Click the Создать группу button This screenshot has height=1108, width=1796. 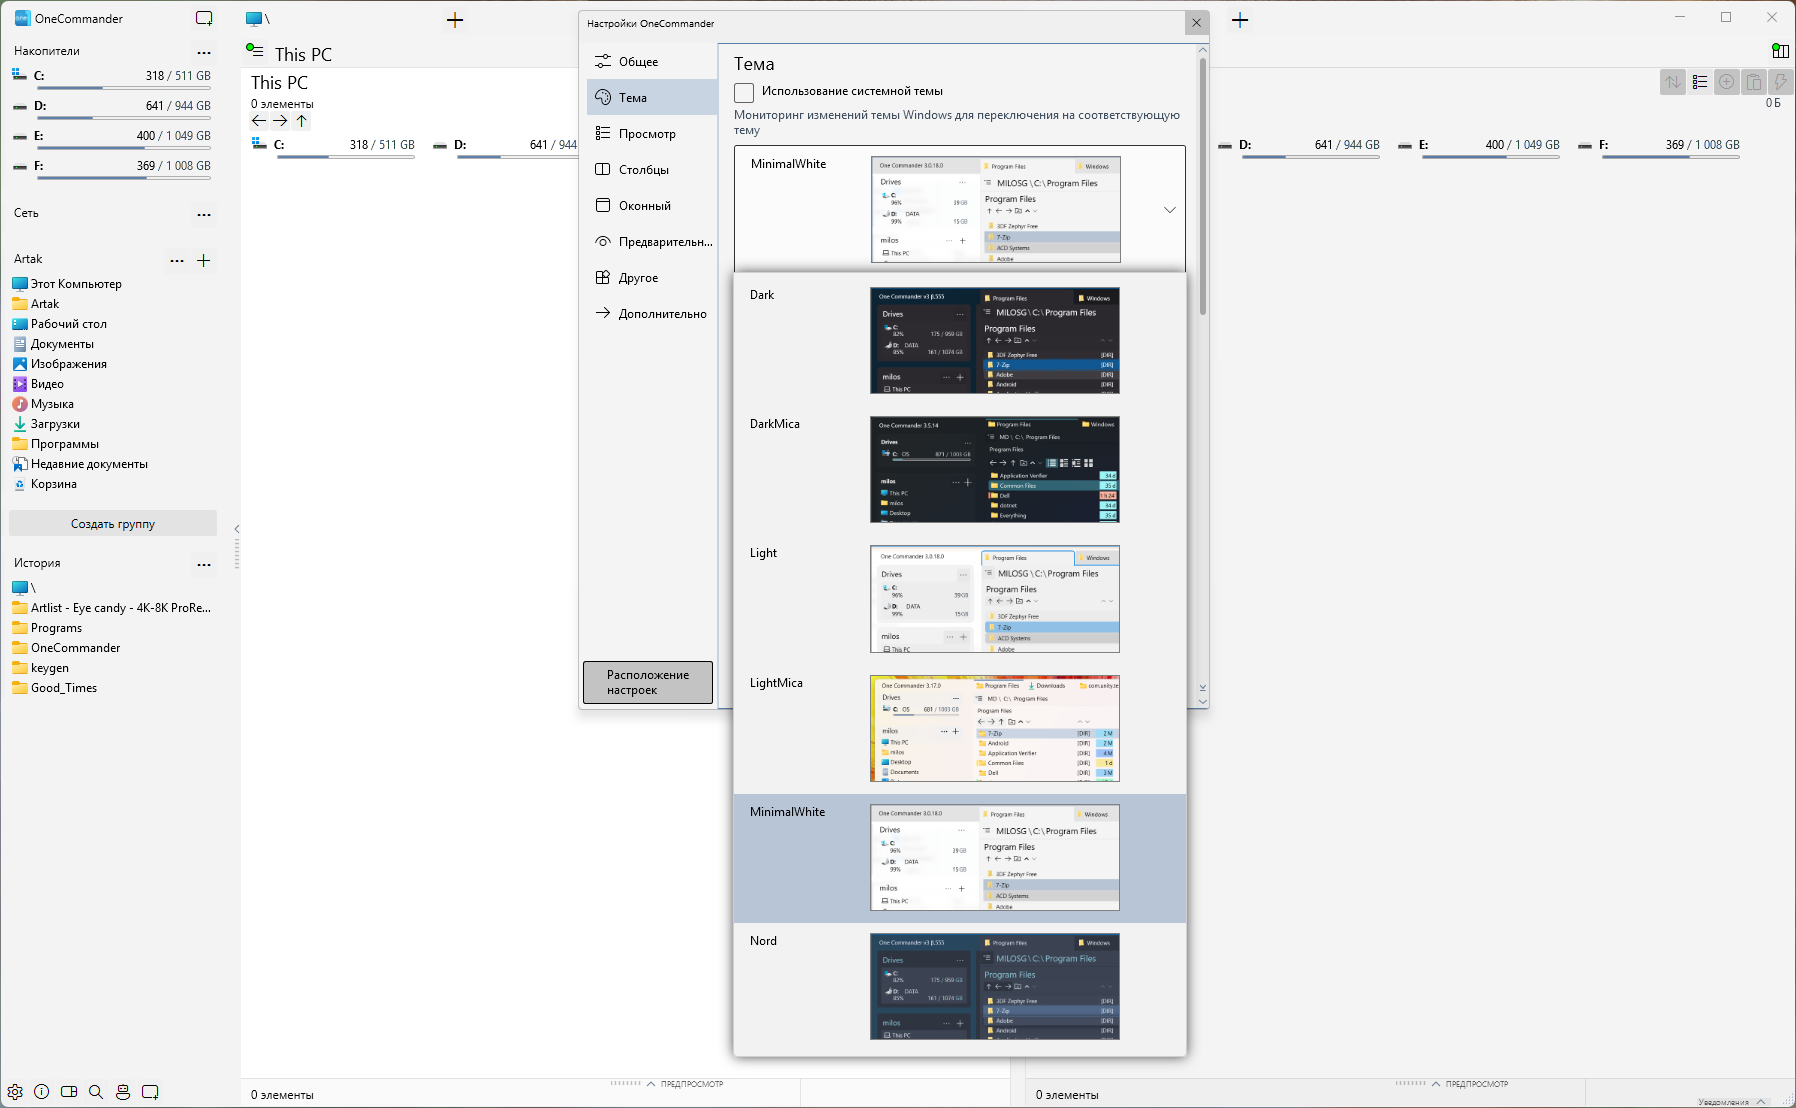coord(113,524)
